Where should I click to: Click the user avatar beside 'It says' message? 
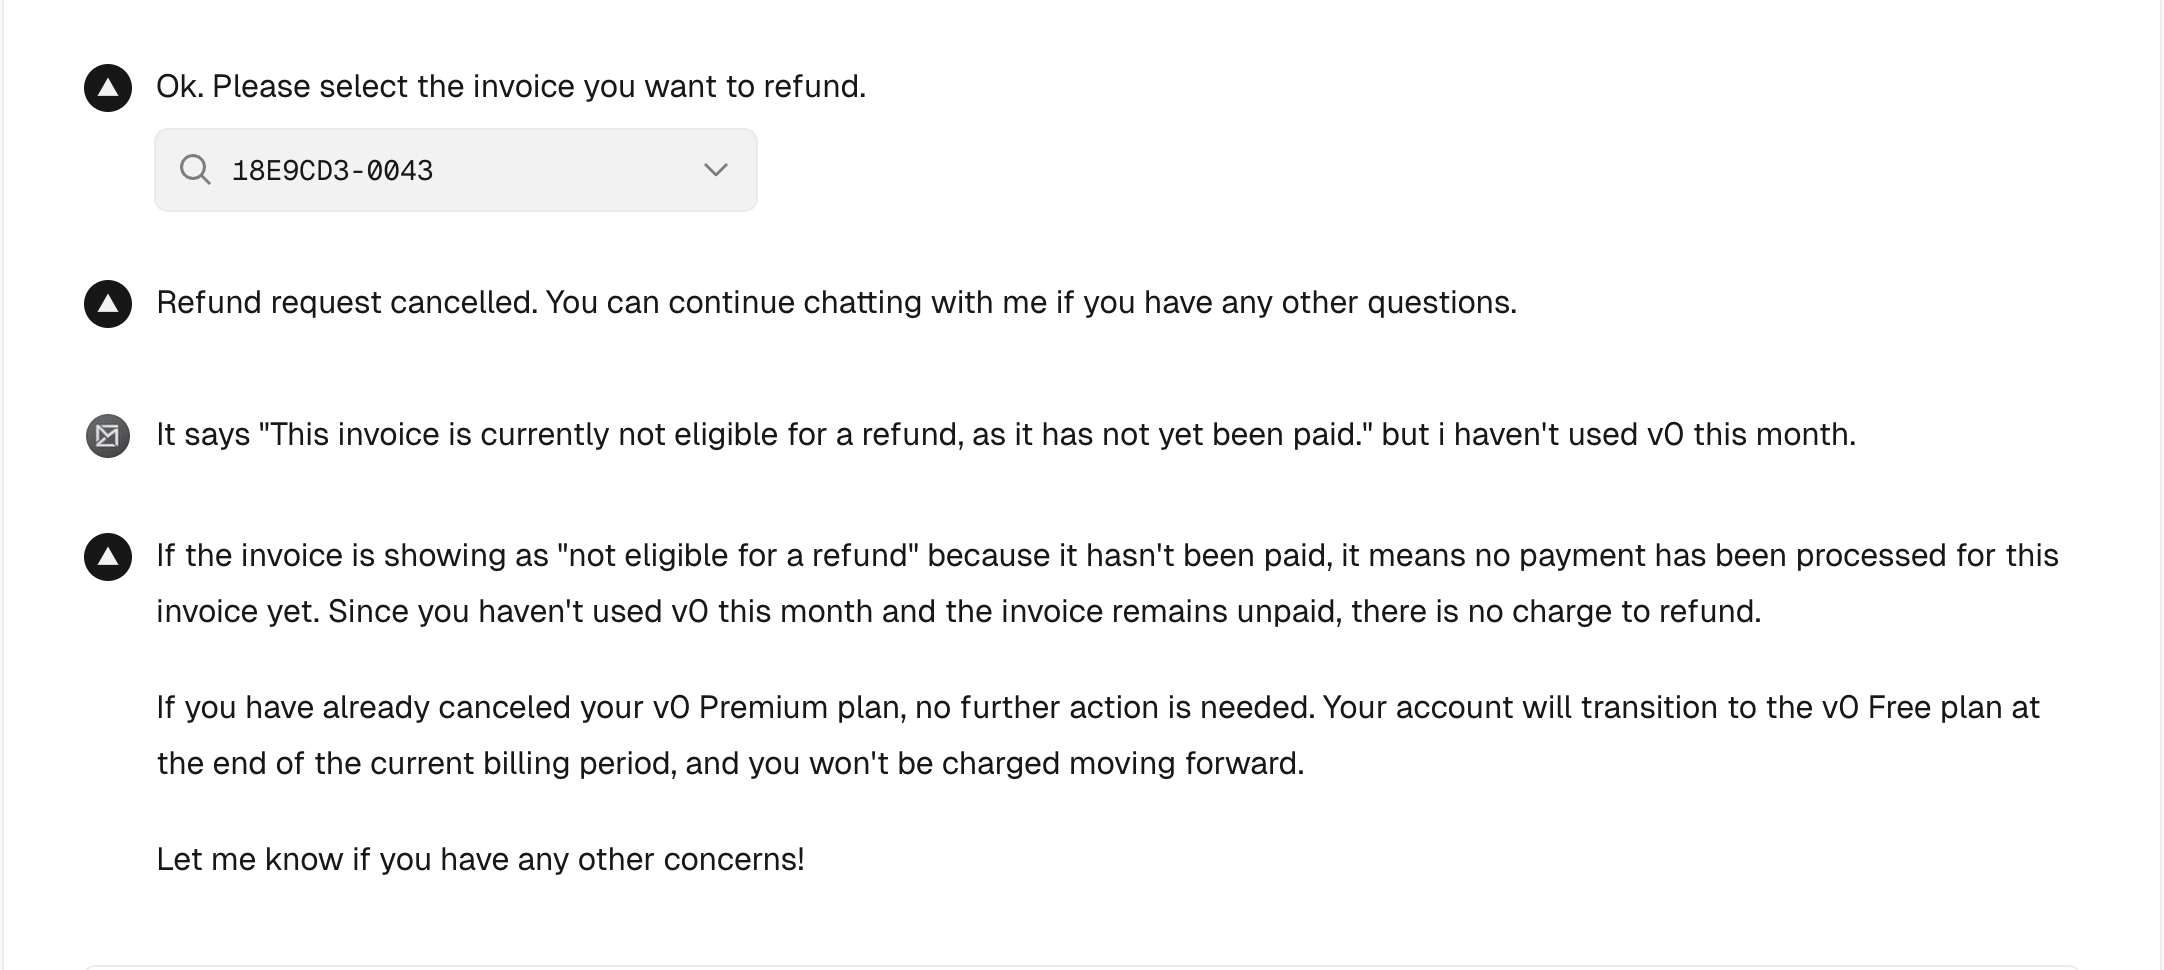108,436
